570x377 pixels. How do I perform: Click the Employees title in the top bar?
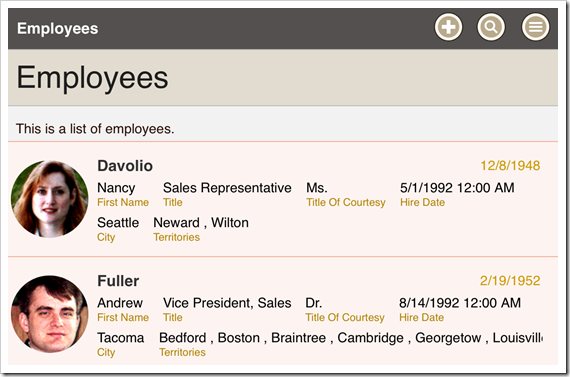click(x=57, y=28)
